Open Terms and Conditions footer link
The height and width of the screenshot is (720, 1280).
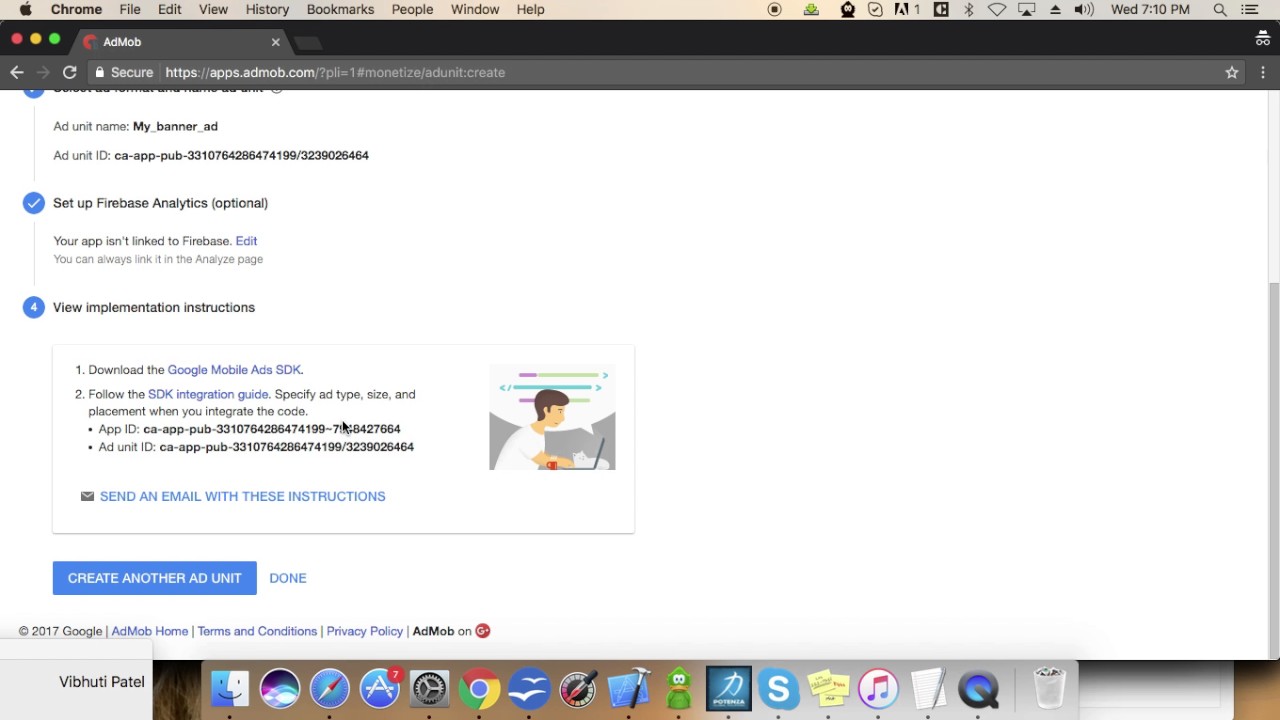click(257, 631)
